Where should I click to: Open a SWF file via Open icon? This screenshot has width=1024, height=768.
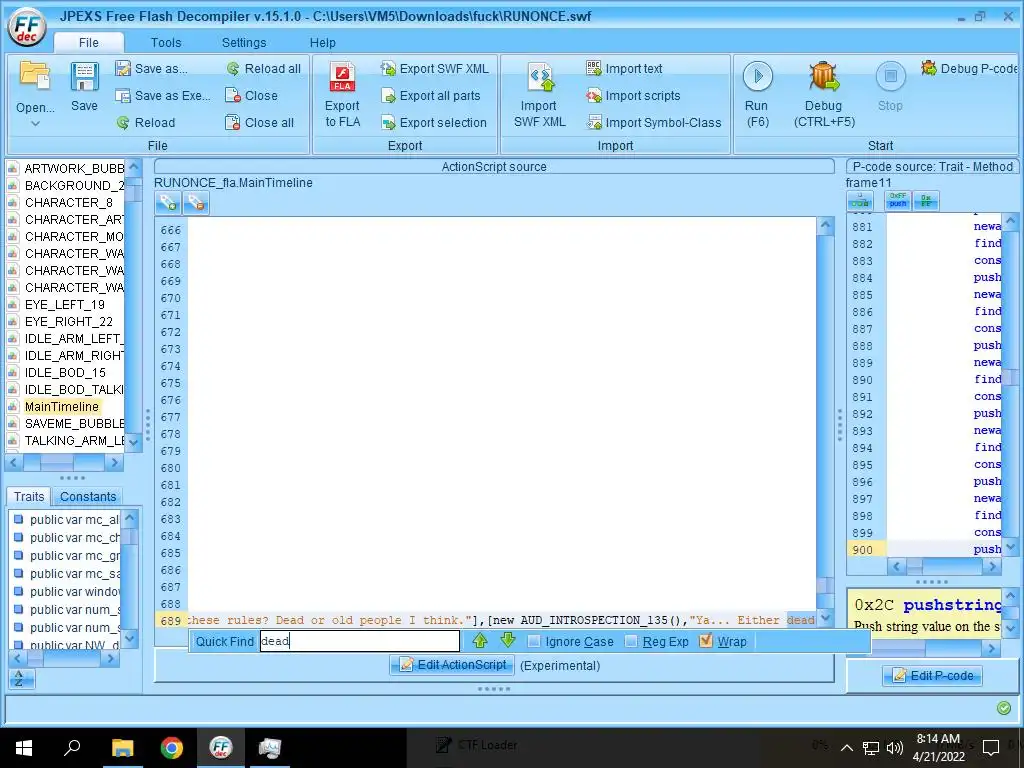[x=35, y=75]
